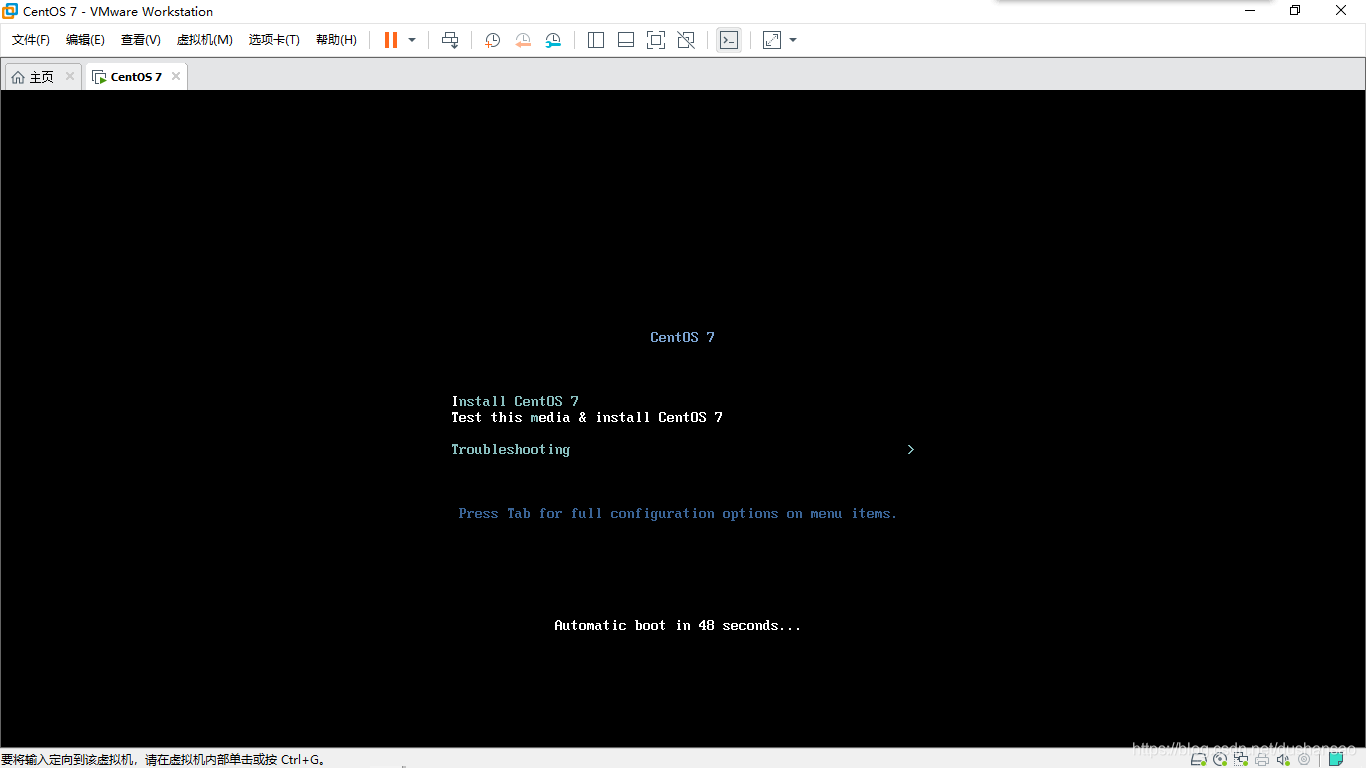Click the printer status icon
Image resolution: width=1366 pixels, height=768 pixels.
[1262, 759]
